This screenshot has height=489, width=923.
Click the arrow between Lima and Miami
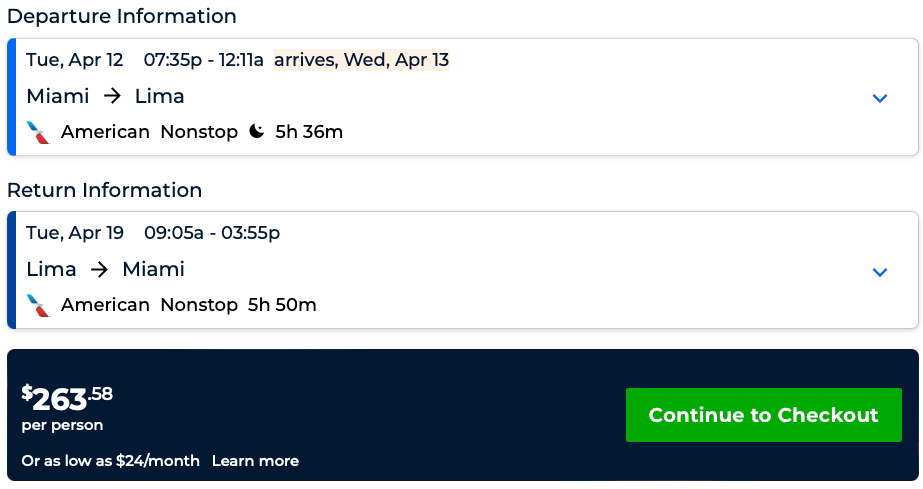pyautogui.click(x=99, y=270)
